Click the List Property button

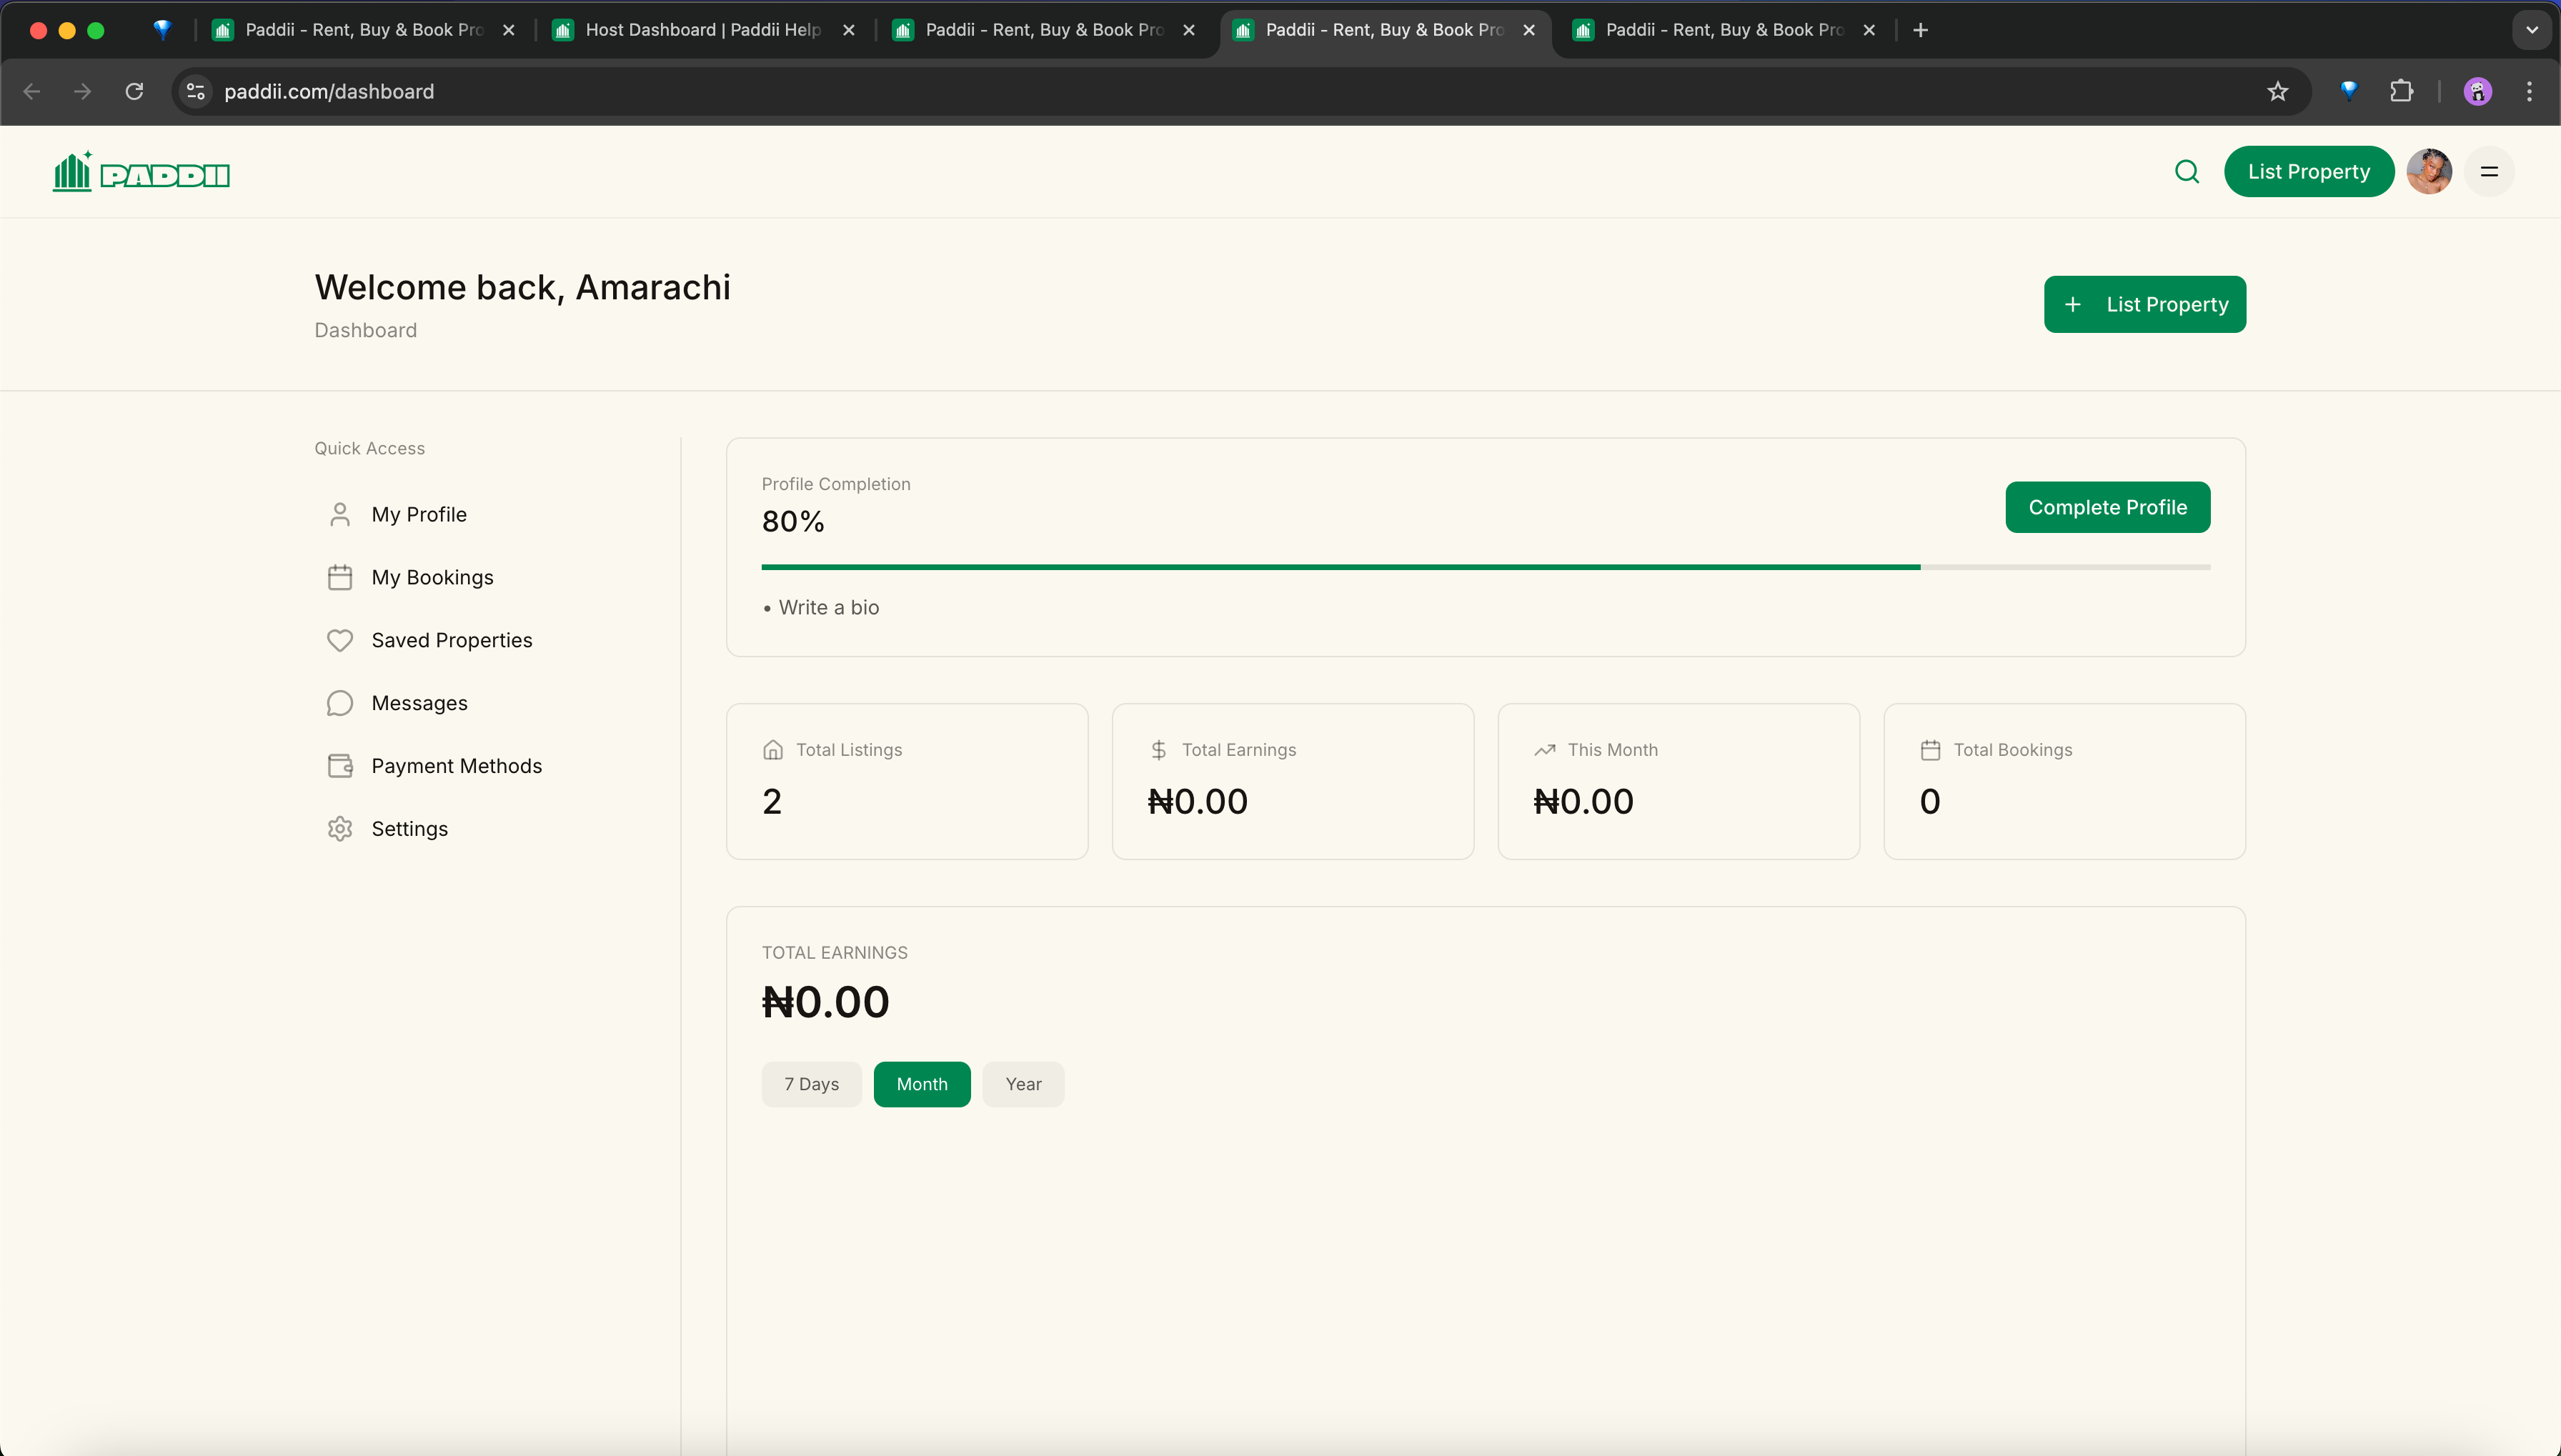click(x=2146, y=304)
